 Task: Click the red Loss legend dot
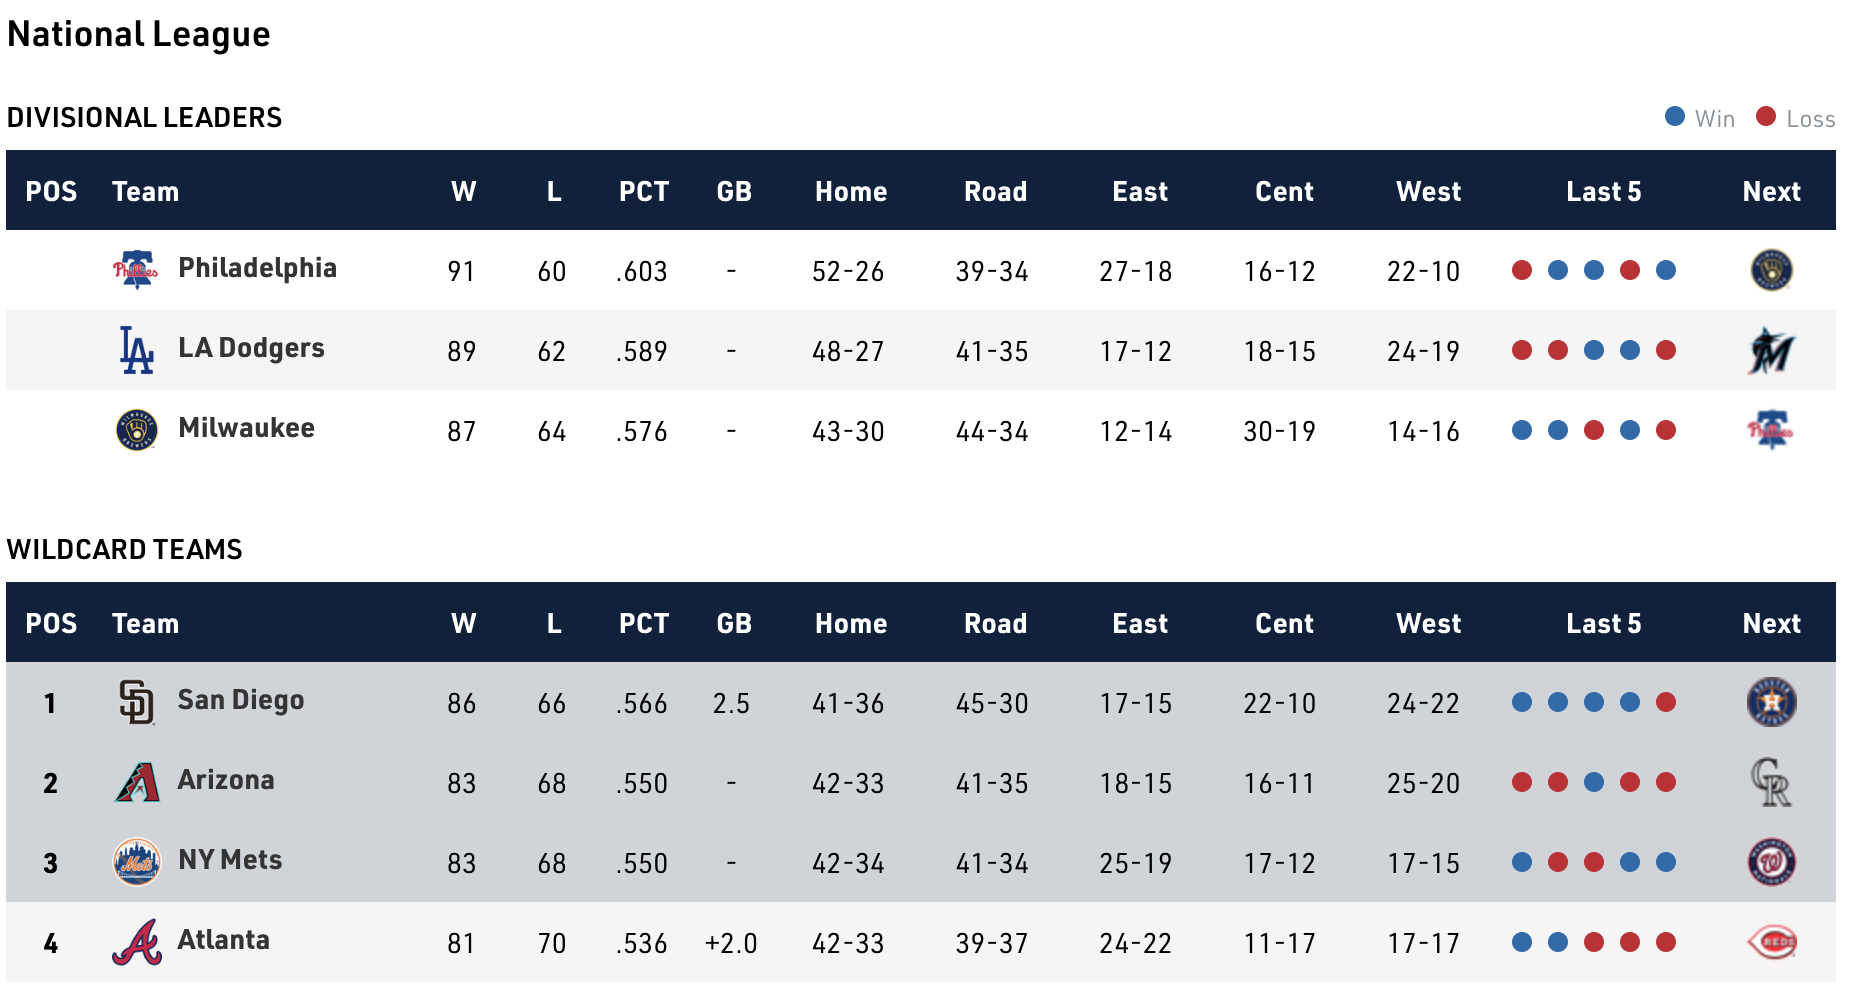coord(1766,117)
